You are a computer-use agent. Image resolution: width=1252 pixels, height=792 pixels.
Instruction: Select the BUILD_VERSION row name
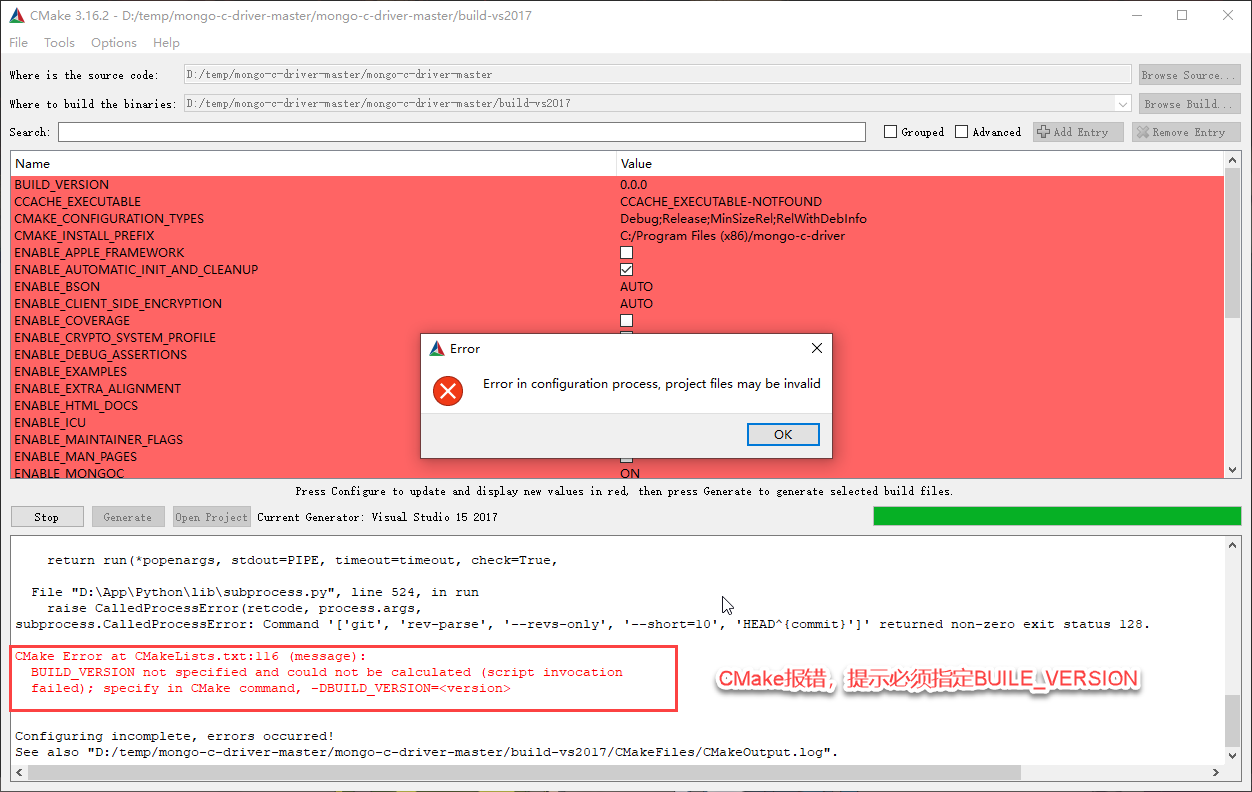62,185
